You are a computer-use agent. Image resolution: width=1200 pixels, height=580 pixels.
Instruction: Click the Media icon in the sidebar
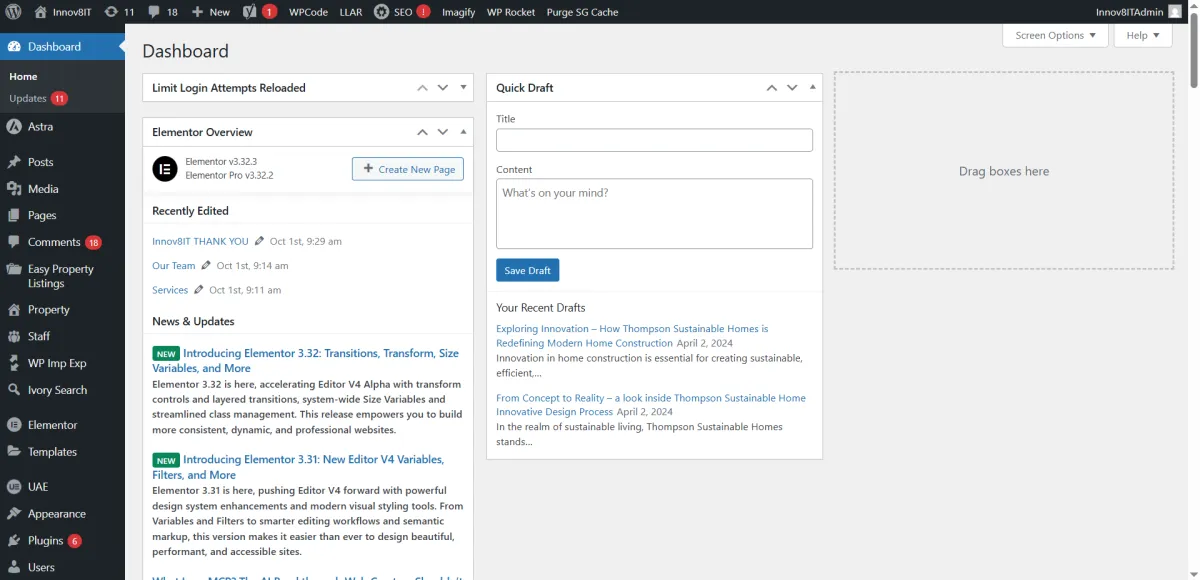(14, 189)
